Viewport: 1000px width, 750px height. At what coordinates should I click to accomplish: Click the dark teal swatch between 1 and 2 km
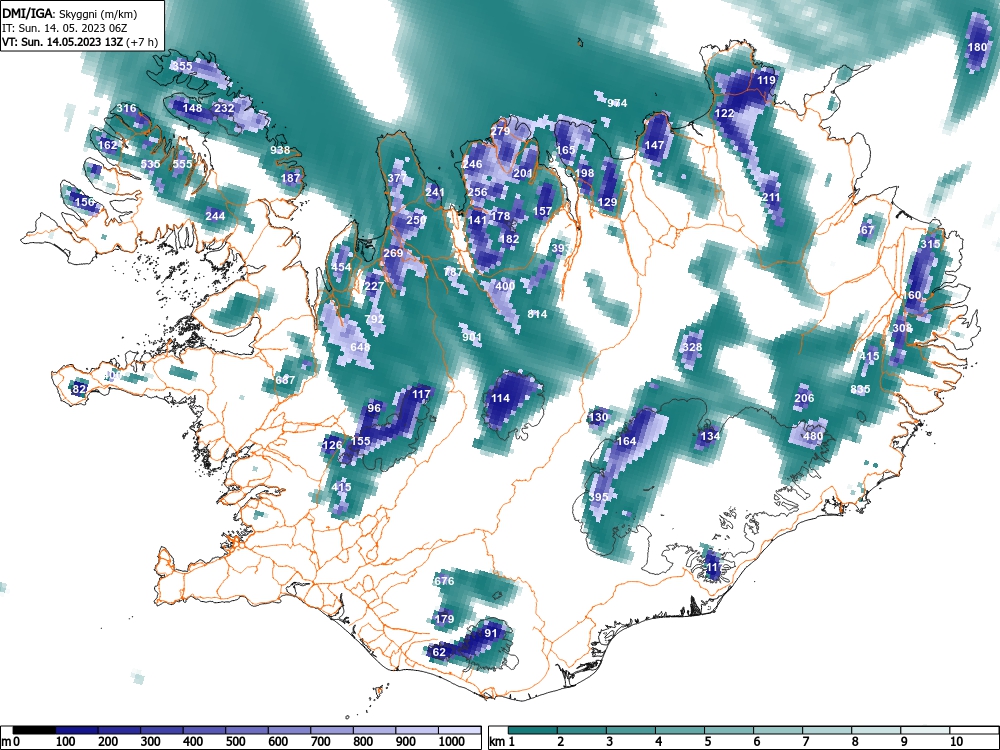533,730
